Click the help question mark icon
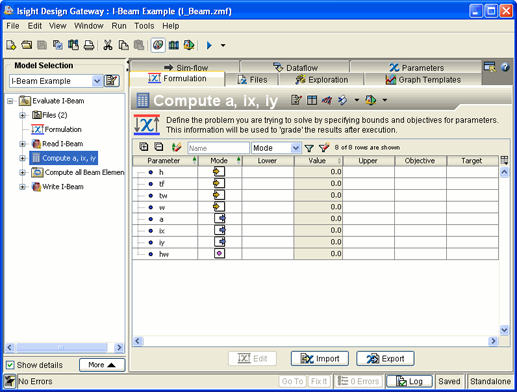This screenshot has width=517, height=392. 505,67
